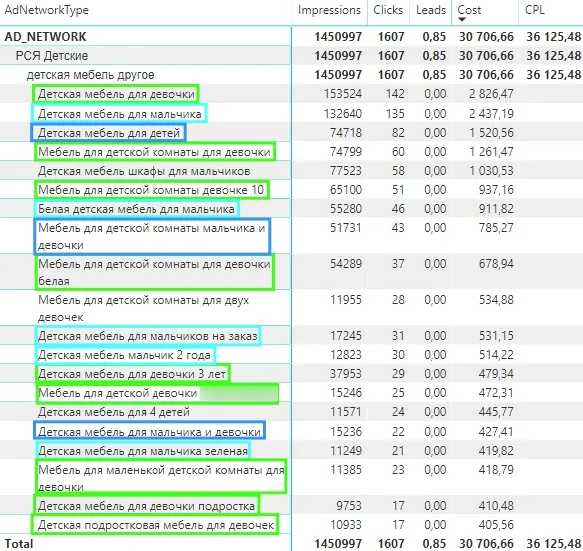Click the Total row cost 30 706,66
The image size is (583, 551).
[x=486, y=544]
